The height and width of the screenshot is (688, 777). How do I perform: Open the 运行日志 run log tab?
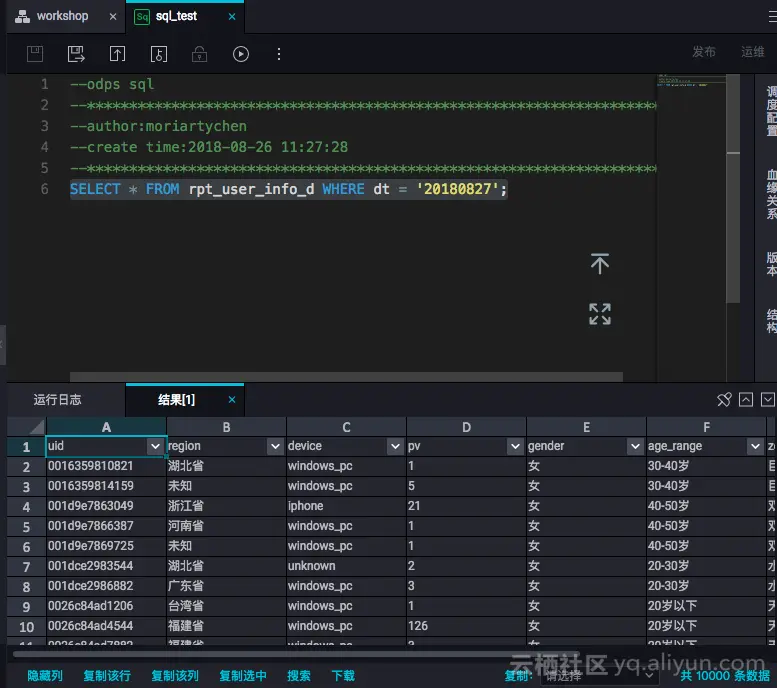57,400
